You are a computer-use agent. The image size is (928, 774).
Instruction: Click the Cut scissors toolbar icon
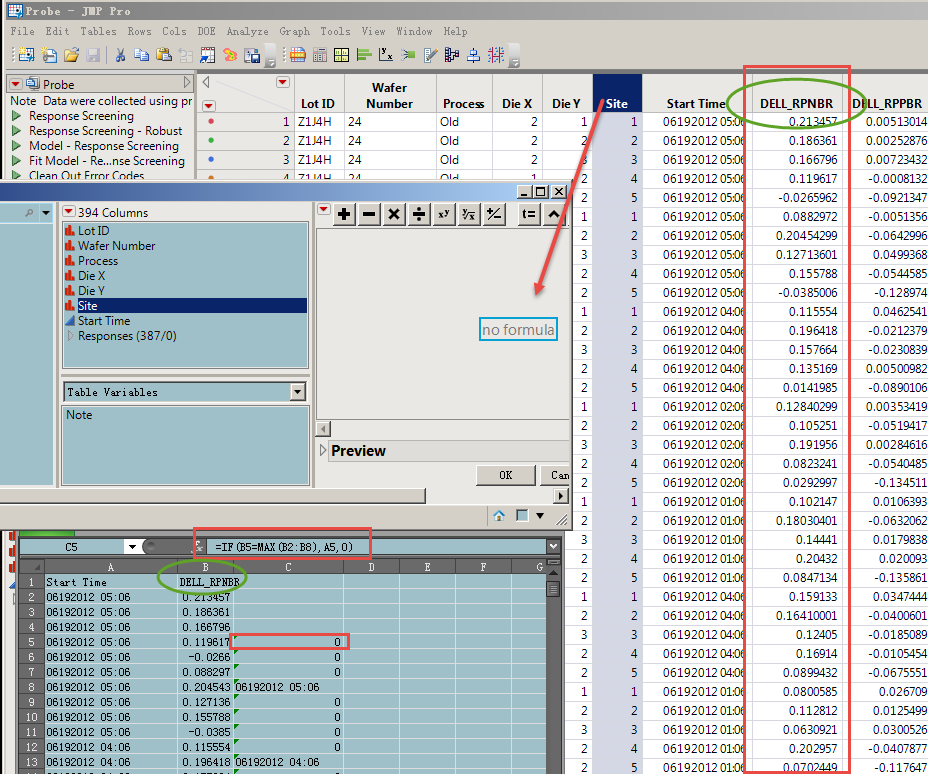[x=120, y=55]
